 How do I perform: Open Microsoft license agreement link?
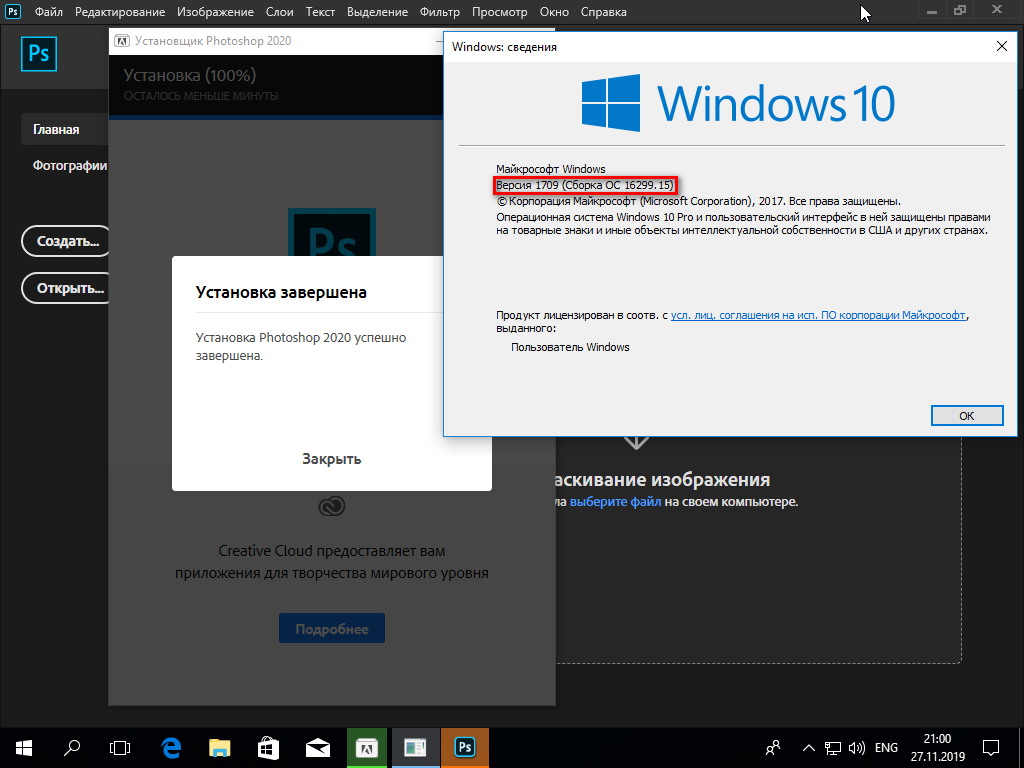pos(818,315)
